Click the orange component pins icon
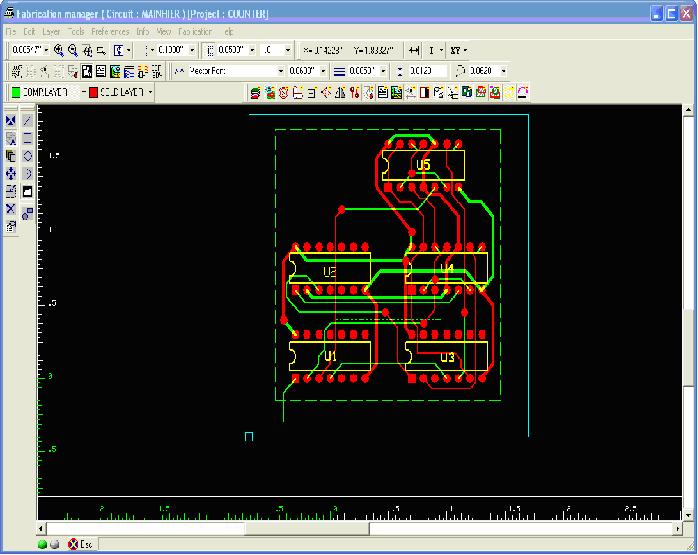The height and width of the screenshot is (555, 698). [x=143, y=71]
